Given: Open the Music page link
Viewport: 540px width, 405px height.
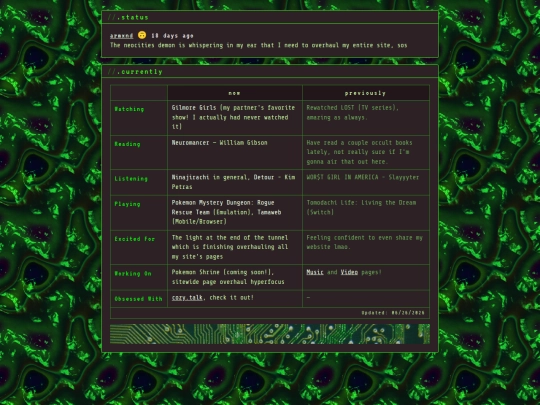Looking at the screenshot, I should [315, 272].
